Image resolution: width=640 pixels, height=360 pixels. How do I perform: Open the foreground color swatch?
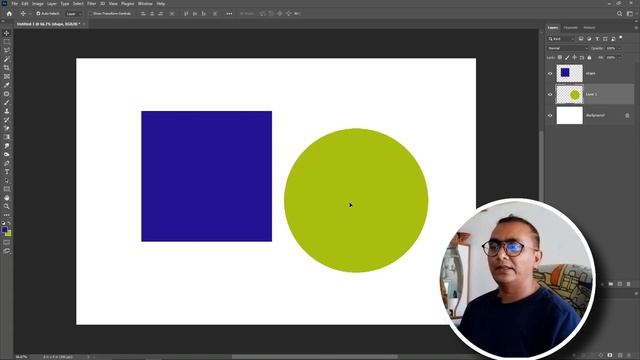coord(4,230)
